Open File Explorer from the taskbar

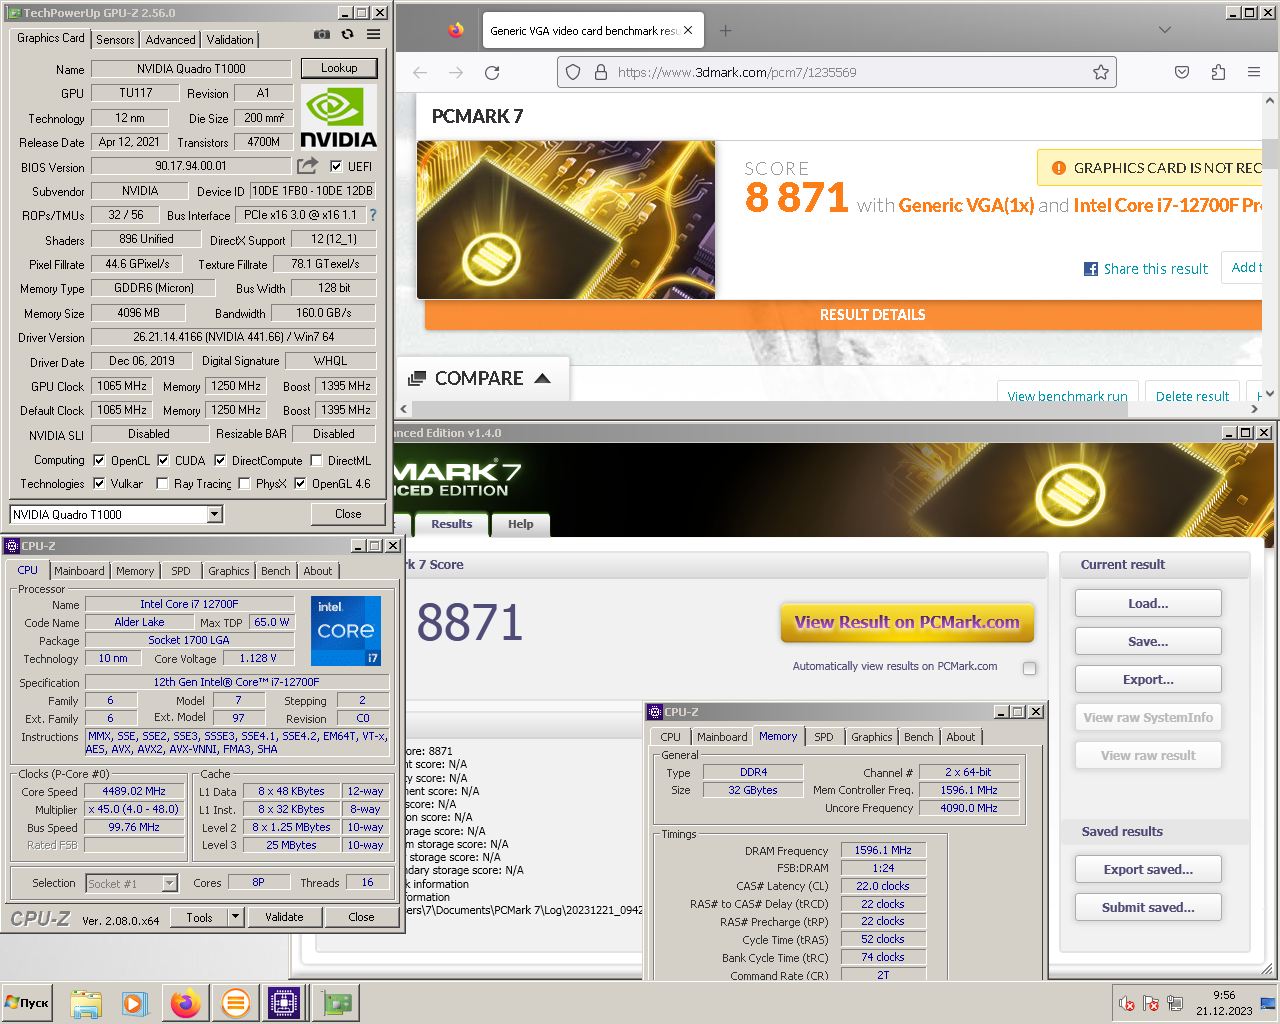86,1003
